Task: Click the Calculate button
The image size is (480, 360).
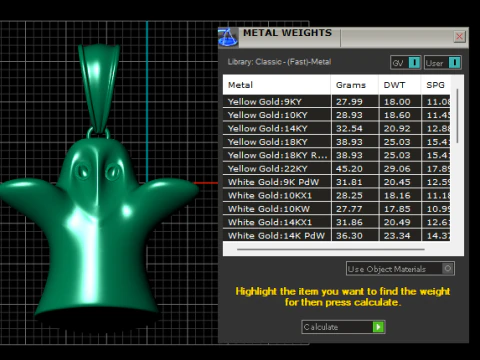Action: pyautogui.click(x=343, y=327)
